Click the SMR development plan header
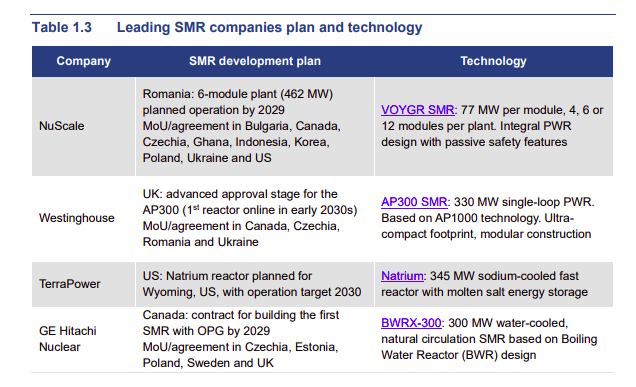This screenshot has width=636, height=387. click(x=255, y=61)
